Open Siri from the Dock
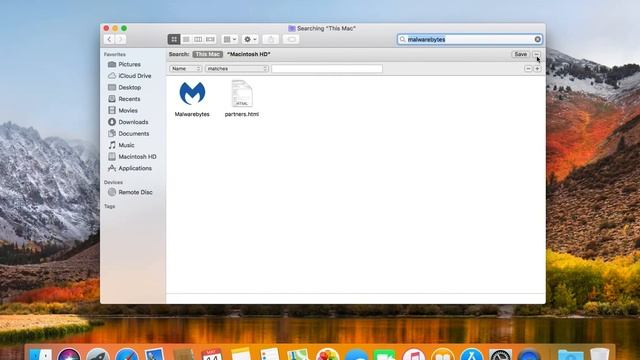 69,354
